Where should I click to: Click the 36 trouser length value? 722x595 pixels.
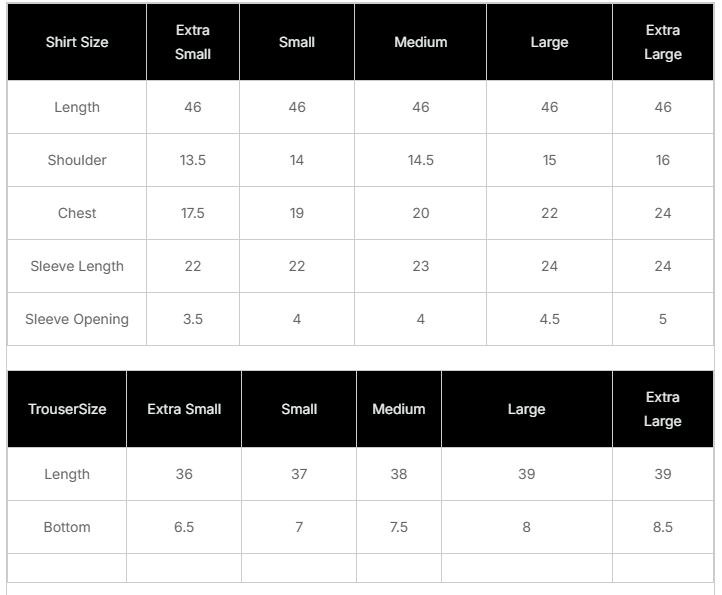pyautogui.click(x=184, y=474)
